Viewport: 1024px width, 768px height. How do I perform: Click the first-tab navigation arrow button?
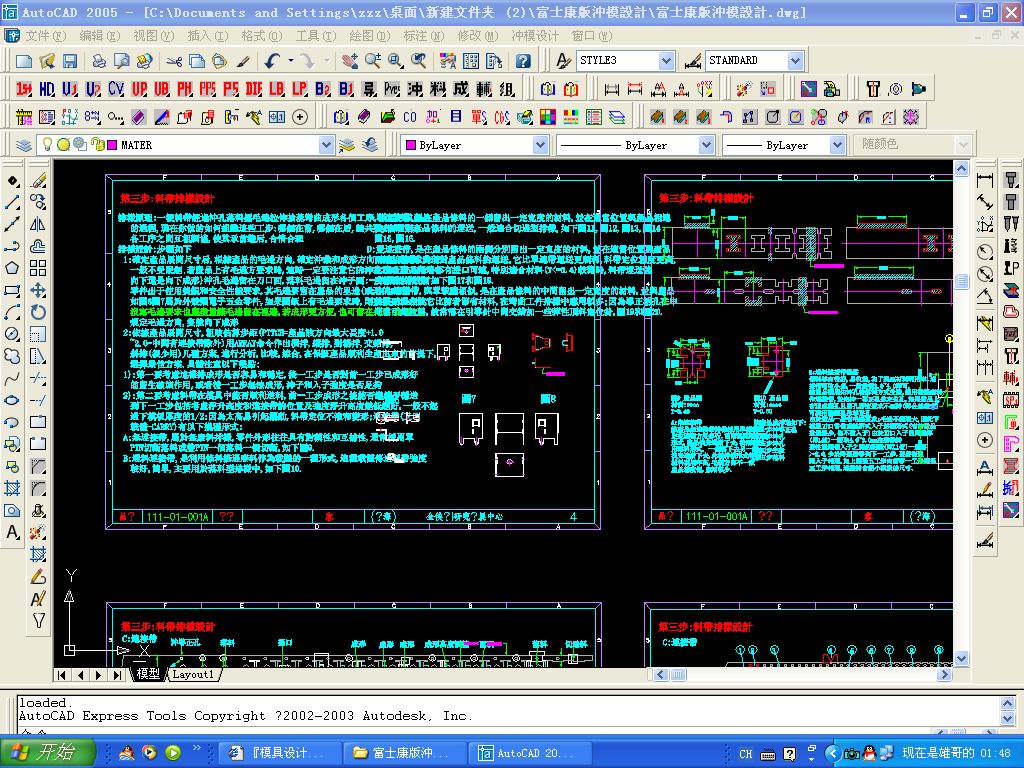click(61, 675)
